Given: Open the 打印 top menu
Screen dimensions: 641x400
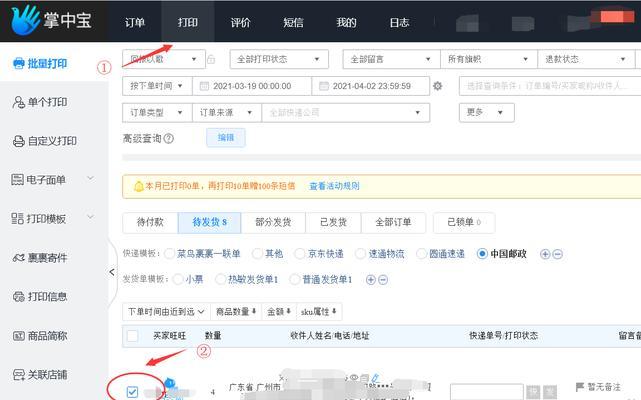Looking at the screenshot, I should click(188, 22).
